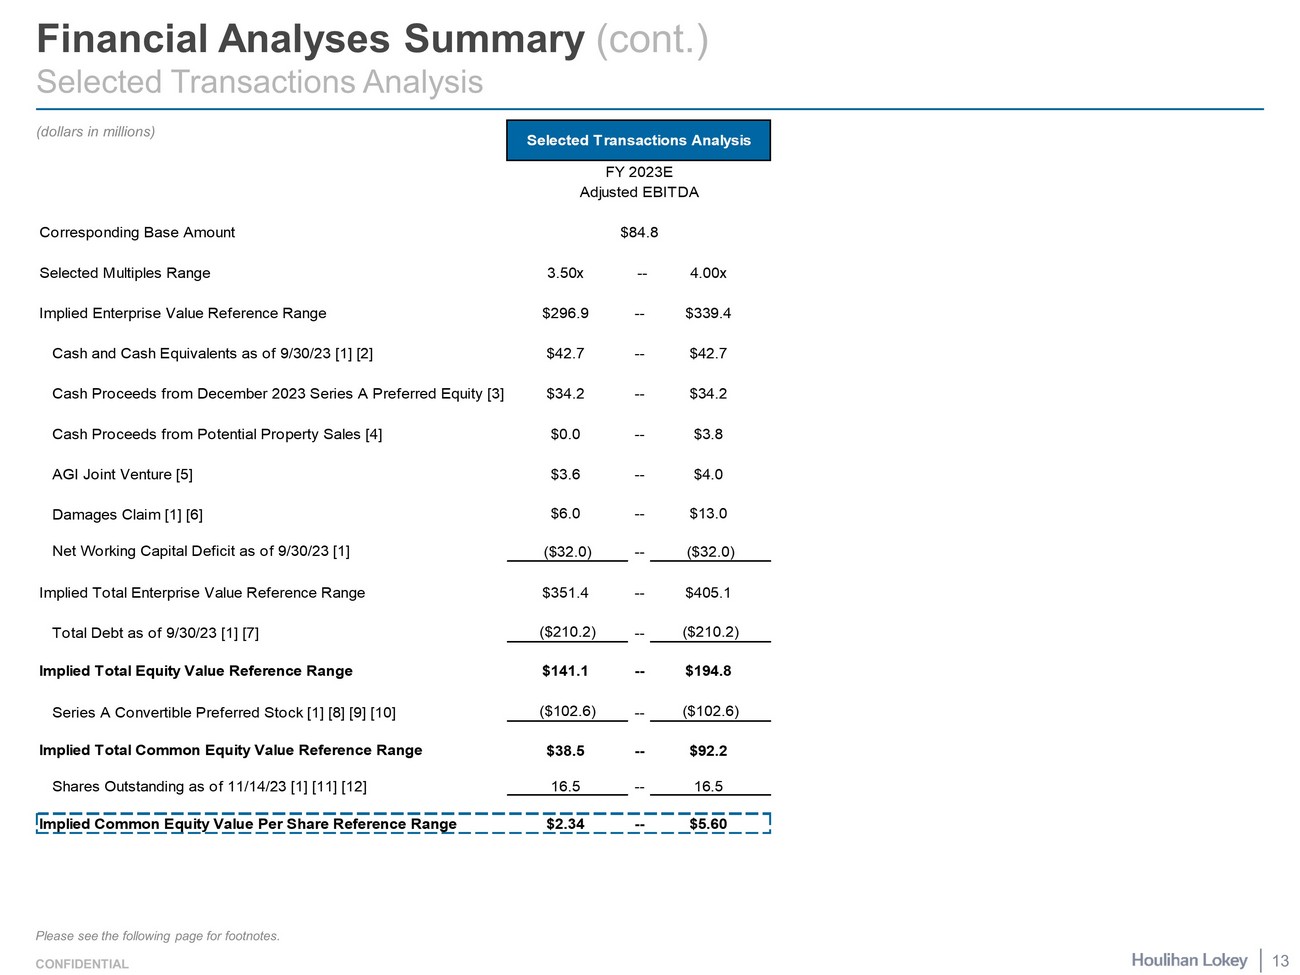Viewport: 1300px width, 975px height.
Task: Click 'Implied Total Common Equity Value' label
Action: click(231, 750)
